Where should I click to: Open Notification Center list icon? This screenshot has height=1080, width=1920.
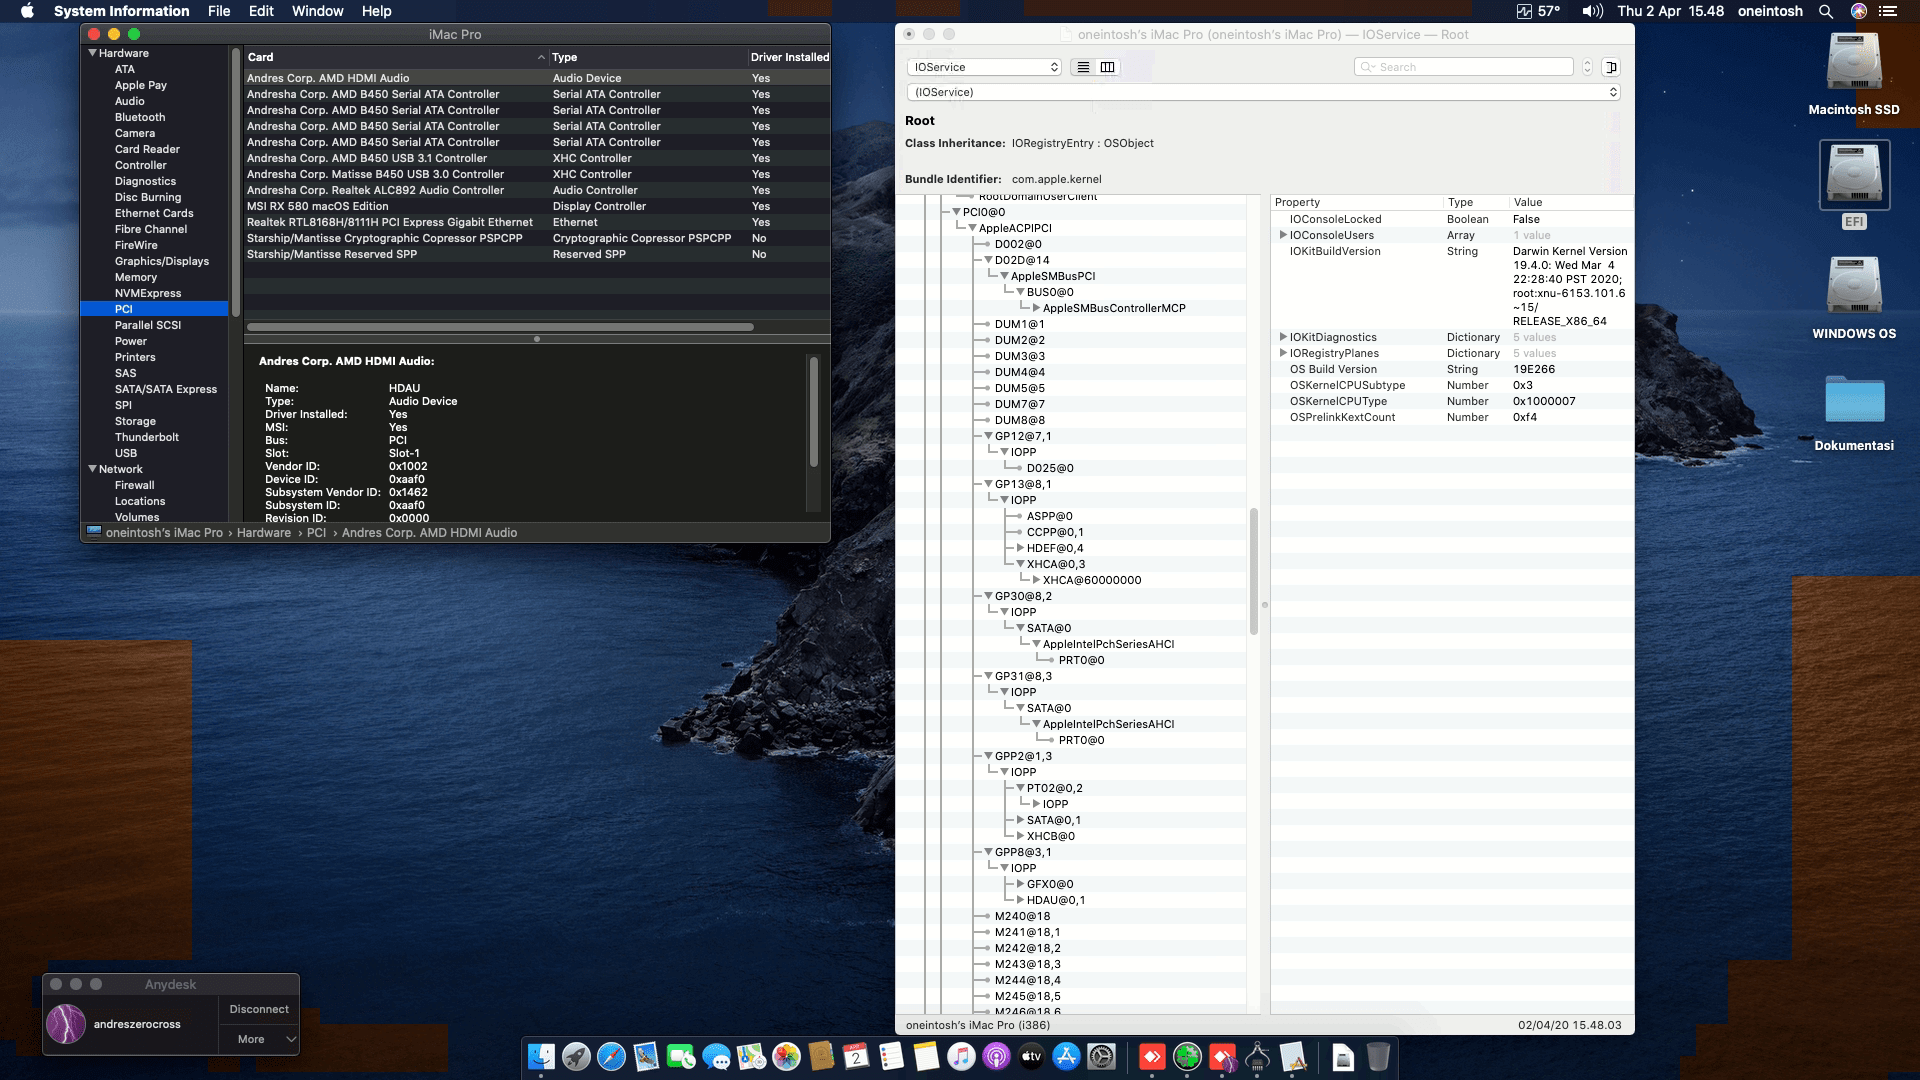pyautogui.click(x=1888, y=11)
